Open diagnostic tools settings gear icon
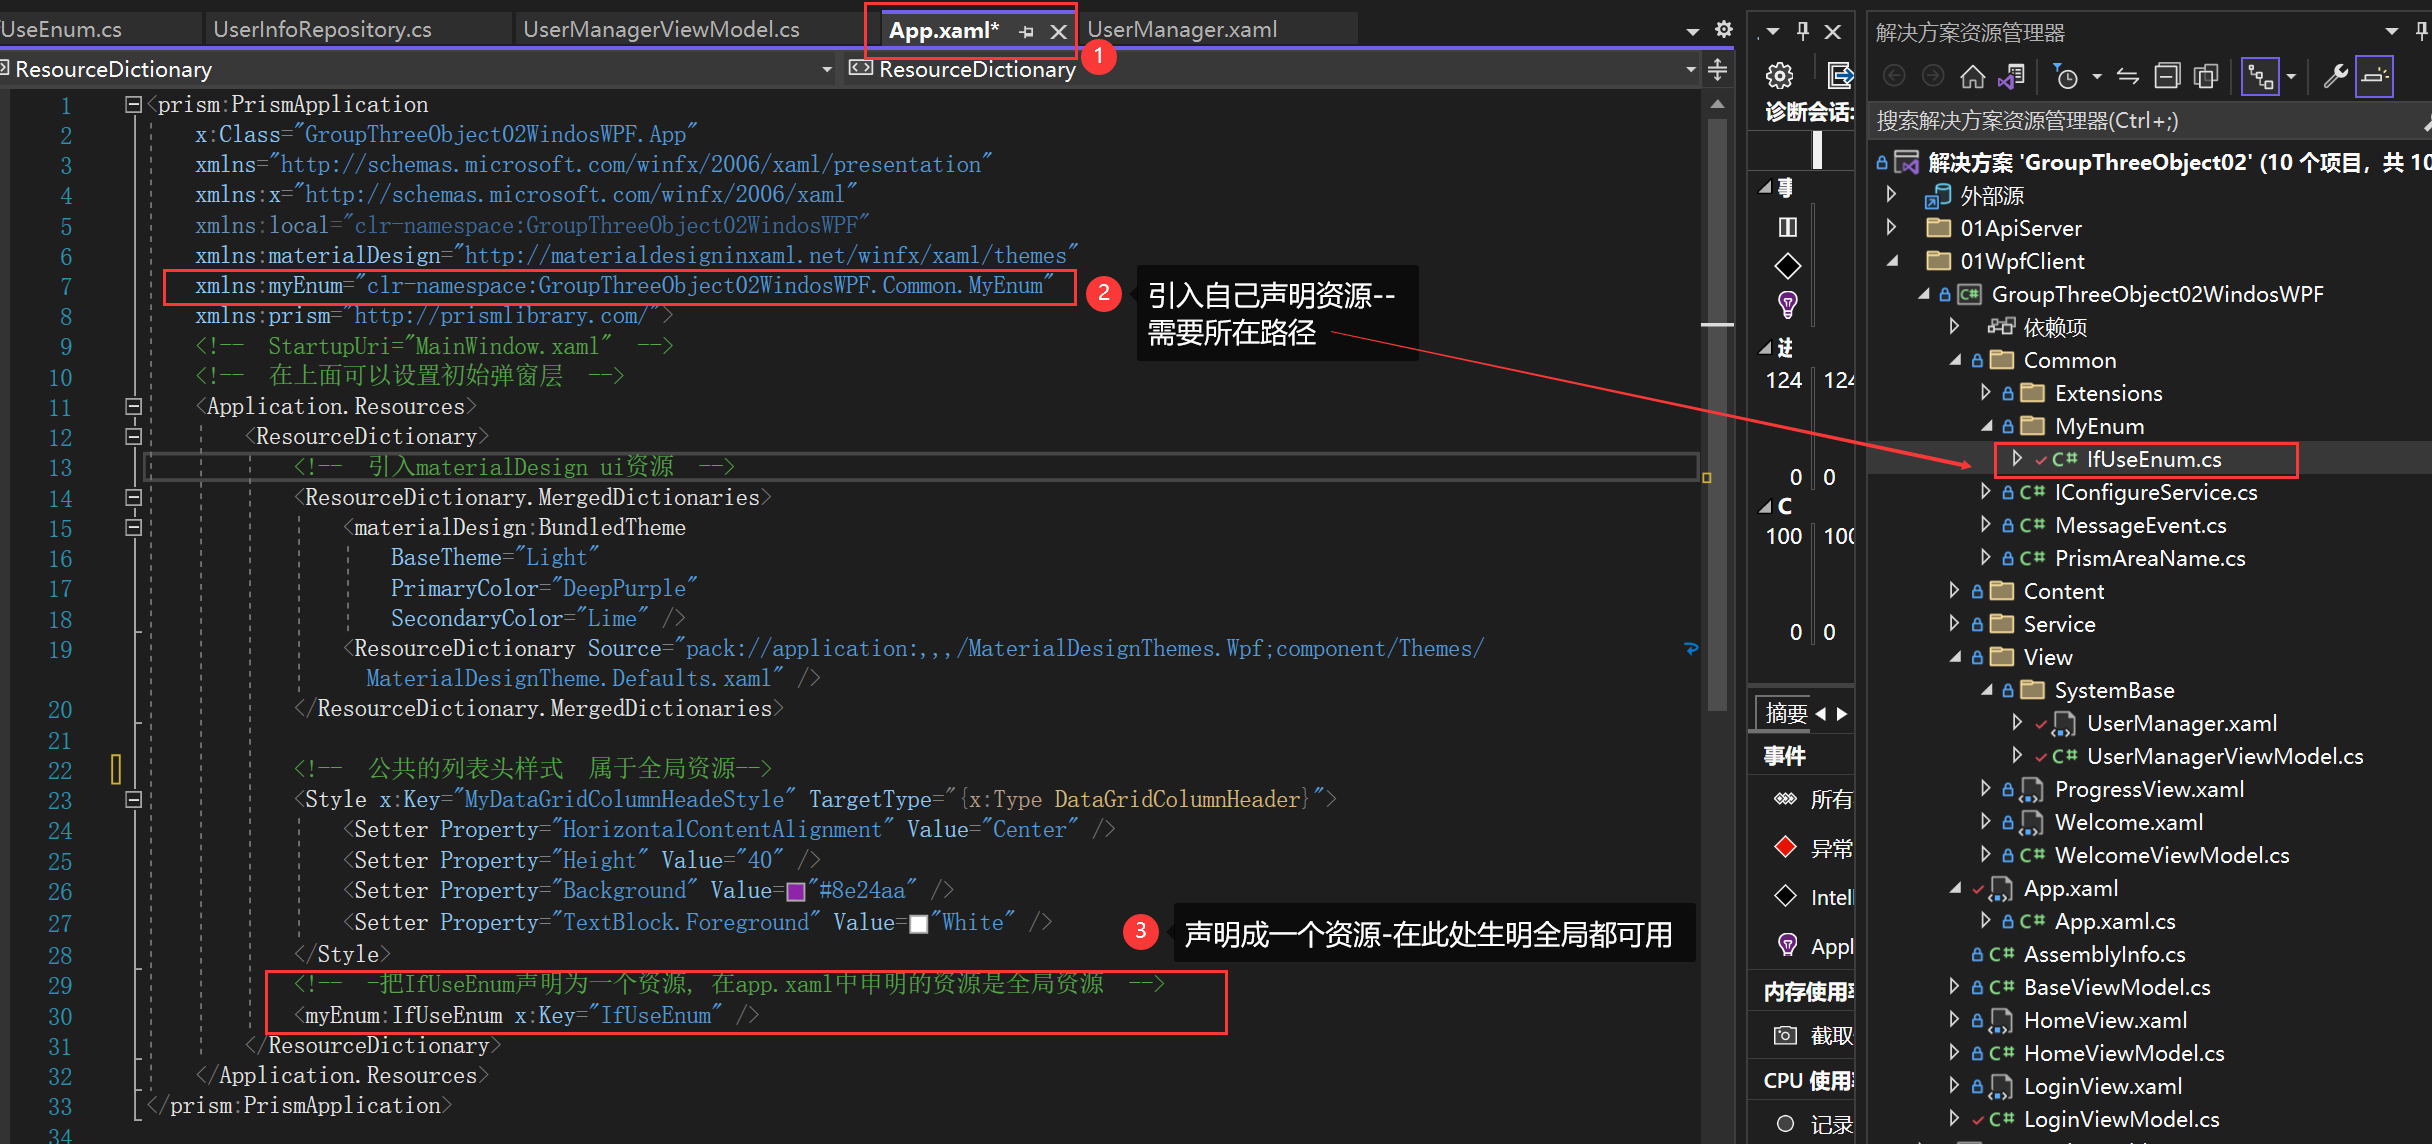This screenshot has height=1144, width=2432. coord(1779,76)
